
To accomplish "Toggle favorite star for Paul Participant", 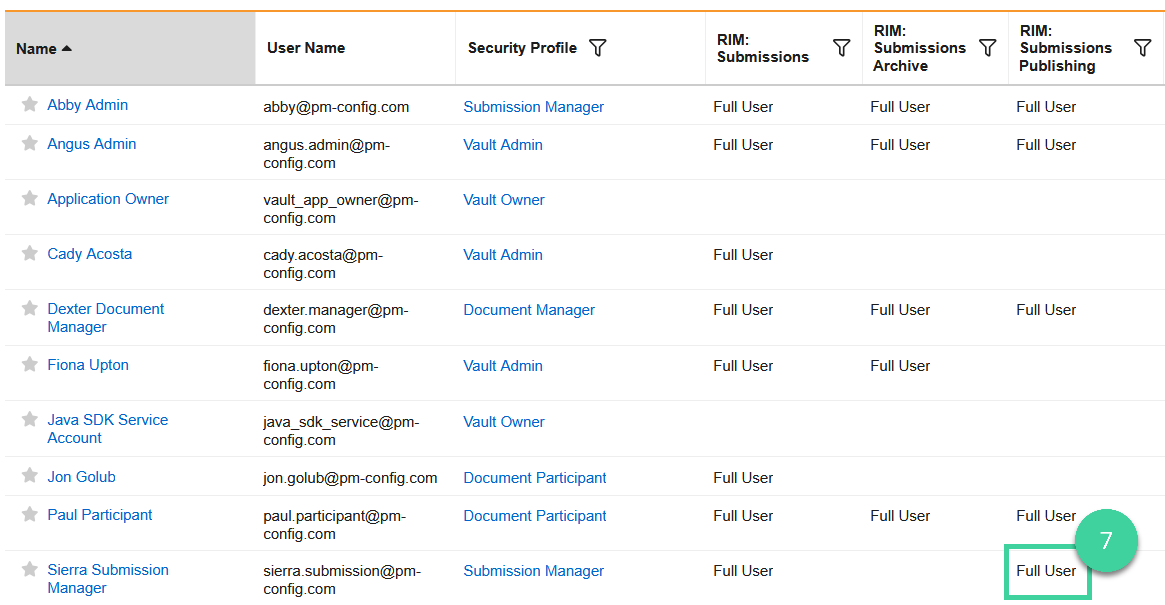I will [30, 514].
